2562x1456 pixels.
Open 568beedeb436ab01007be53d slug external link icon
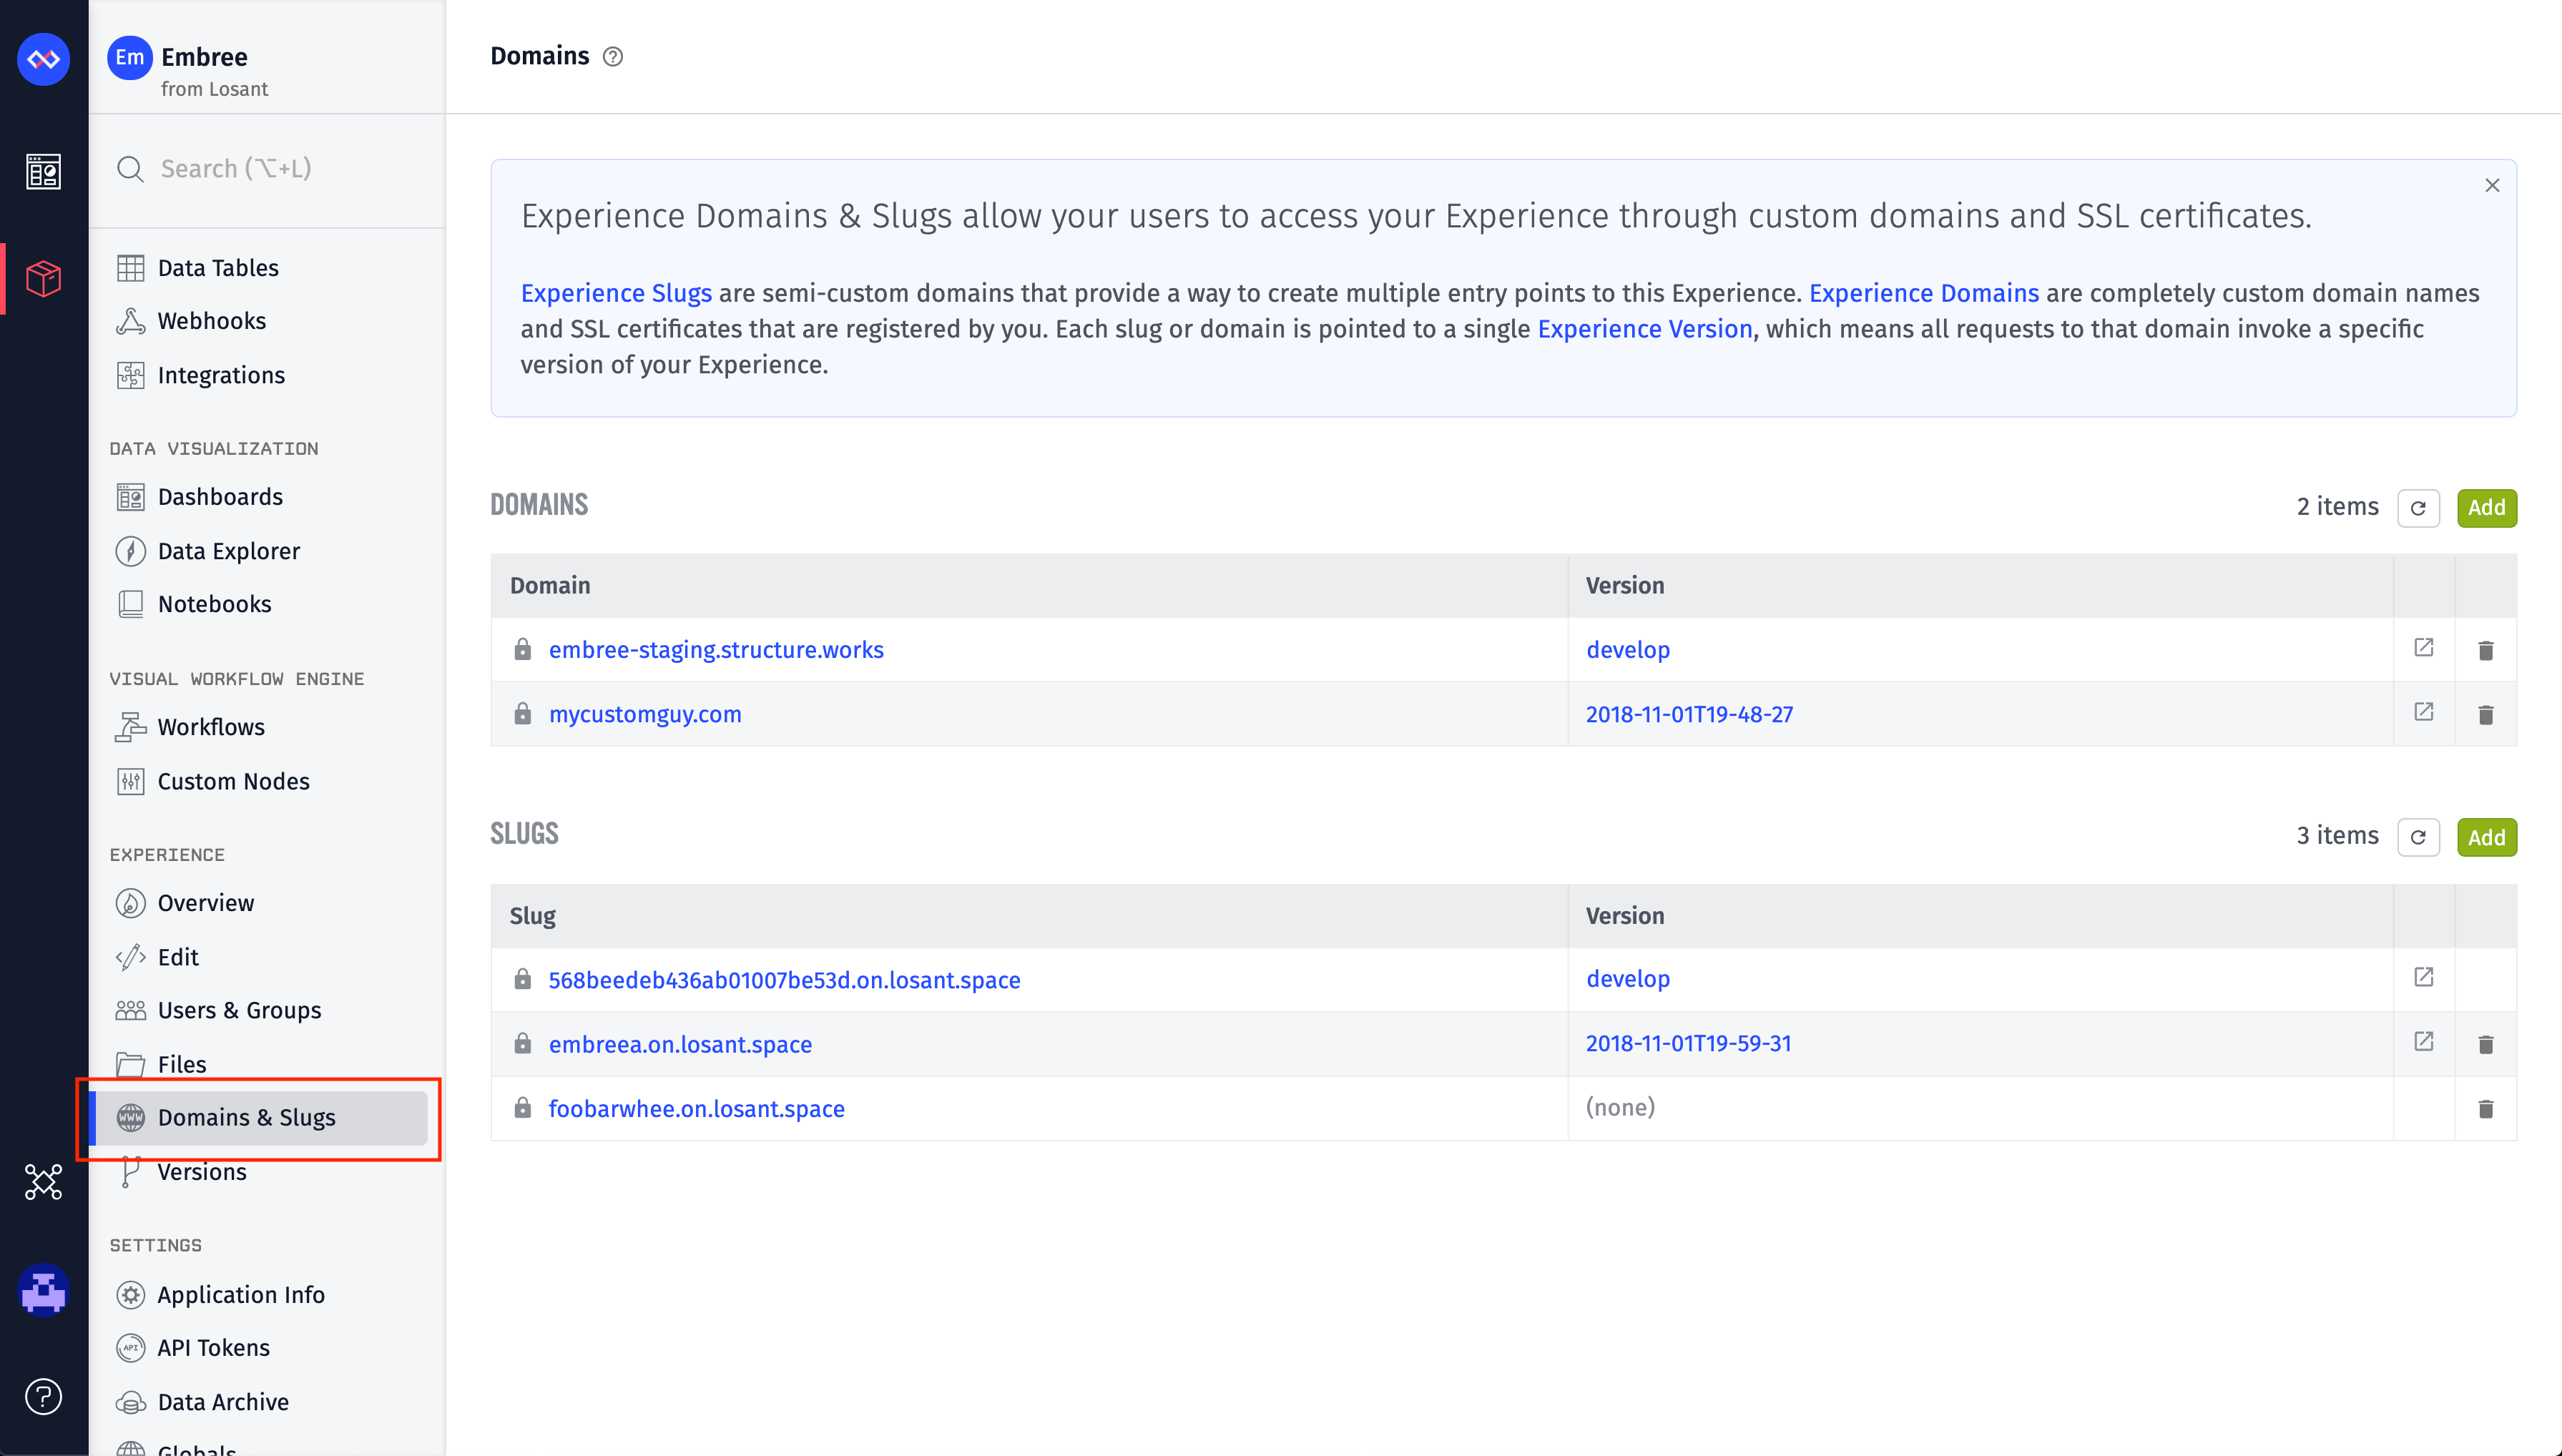pyautogui.click(x=2424, y=977)
